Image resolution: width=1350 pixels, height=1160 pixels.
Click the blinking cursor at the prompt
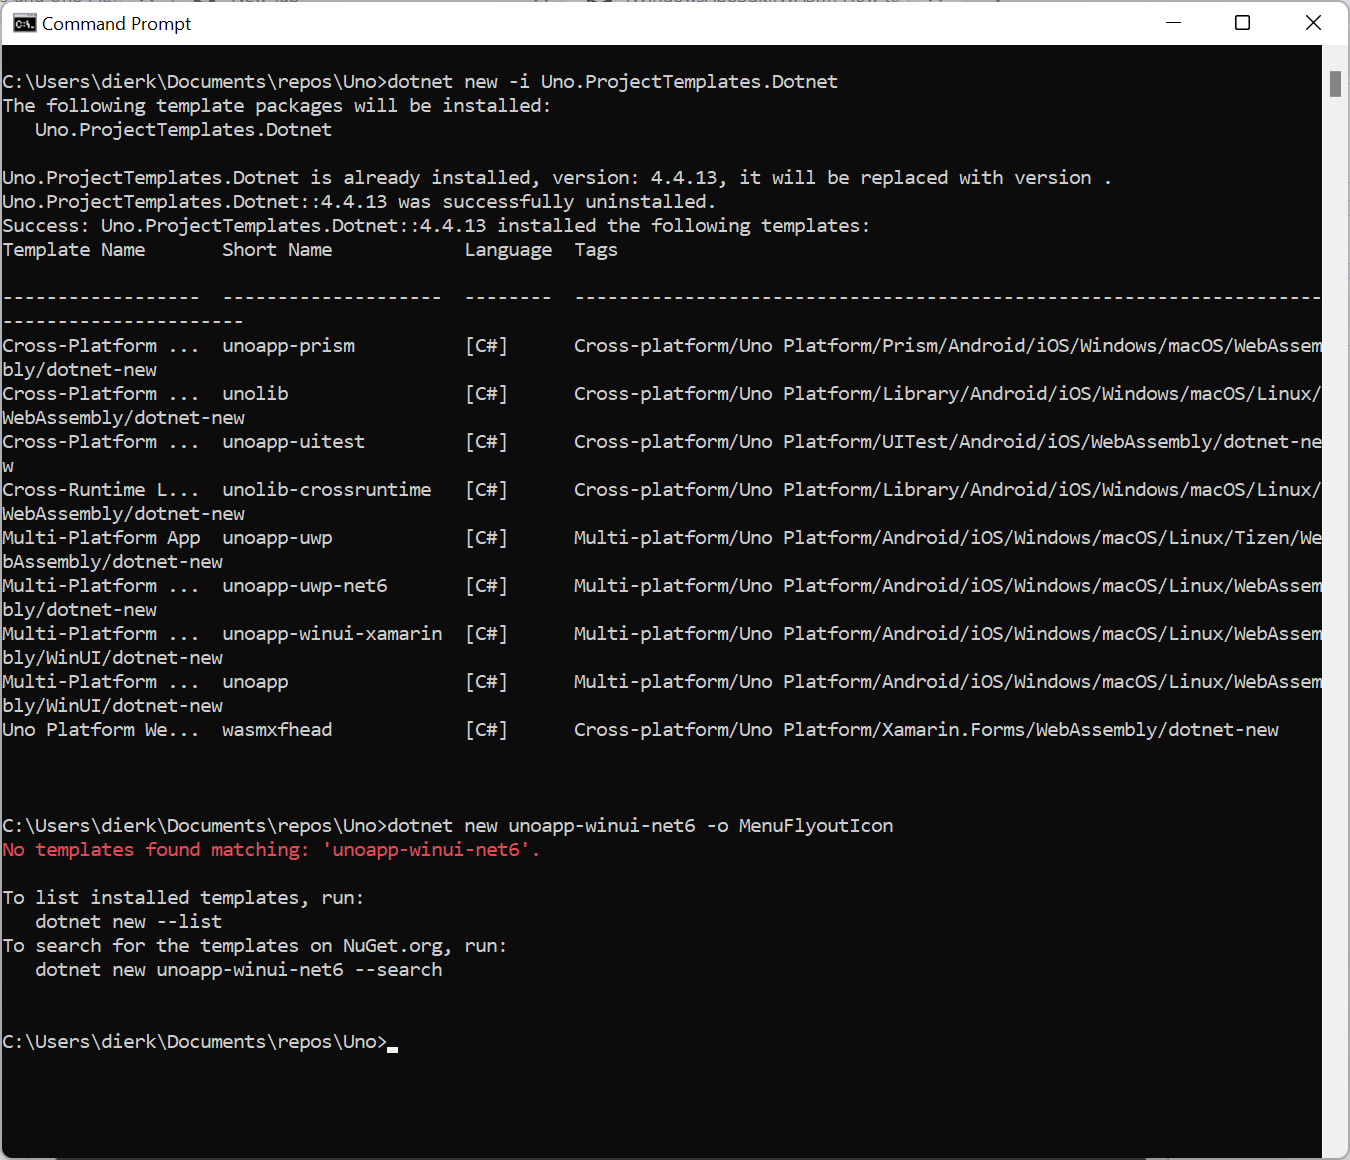[393, 1046]
